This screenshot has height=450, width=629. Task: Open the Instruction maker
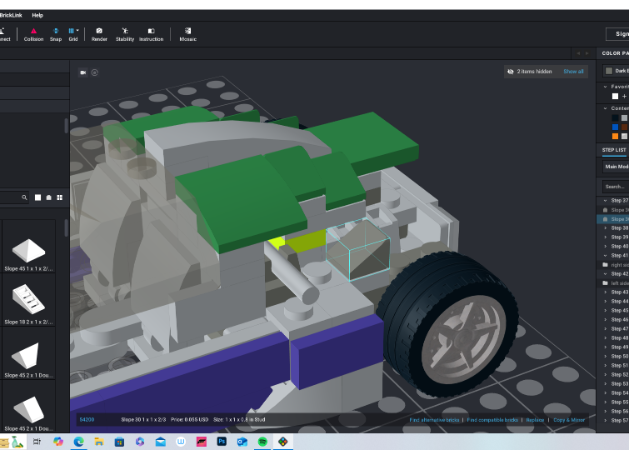pos(151,34)
